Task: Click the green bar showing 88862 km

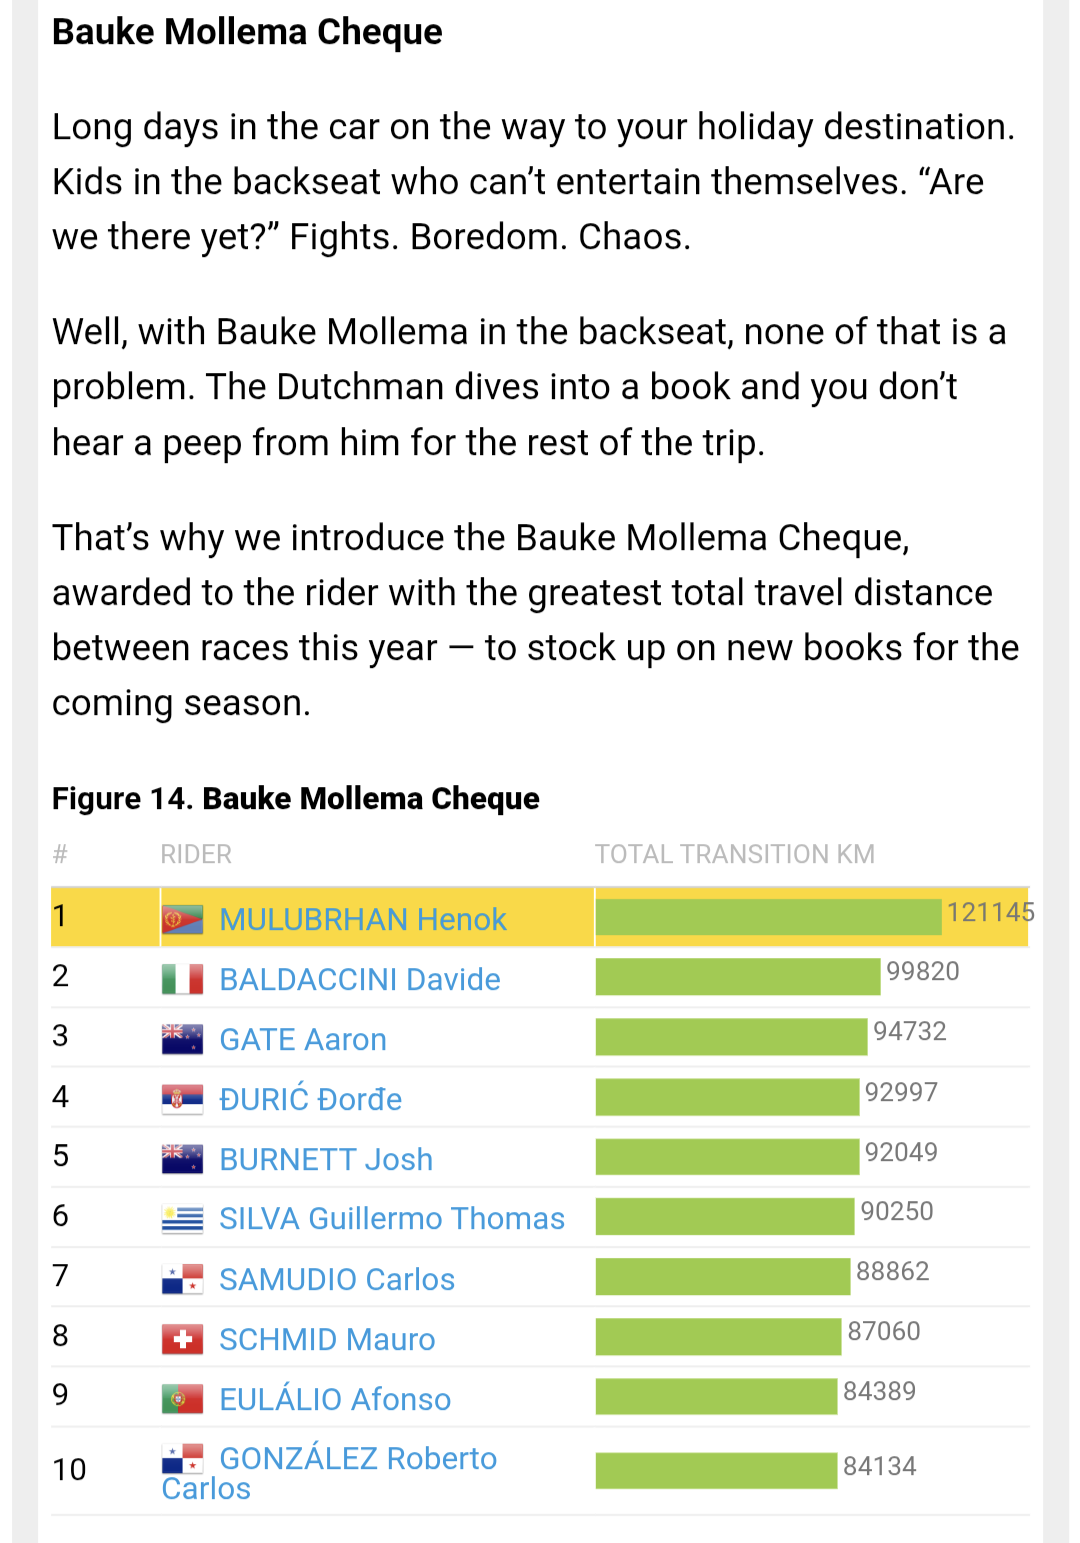Action: (x=722, y=1277)
